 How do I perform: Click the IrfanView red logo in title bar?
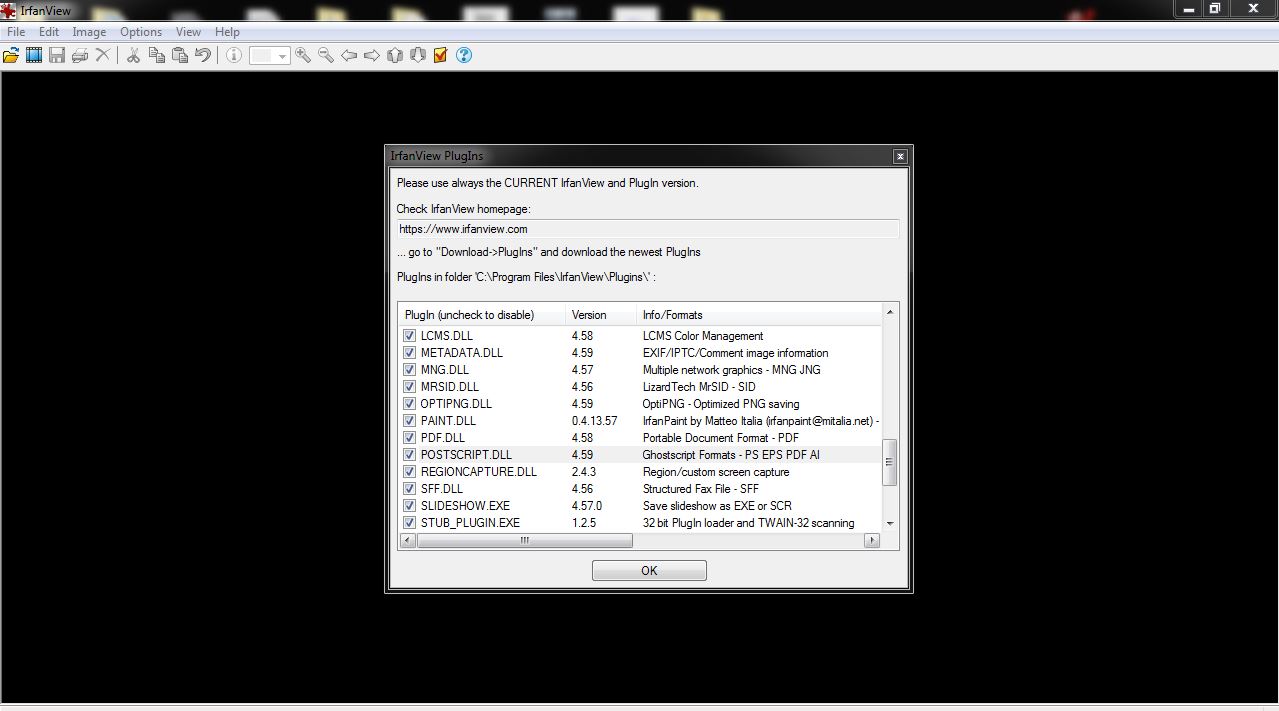pos(8,10)
